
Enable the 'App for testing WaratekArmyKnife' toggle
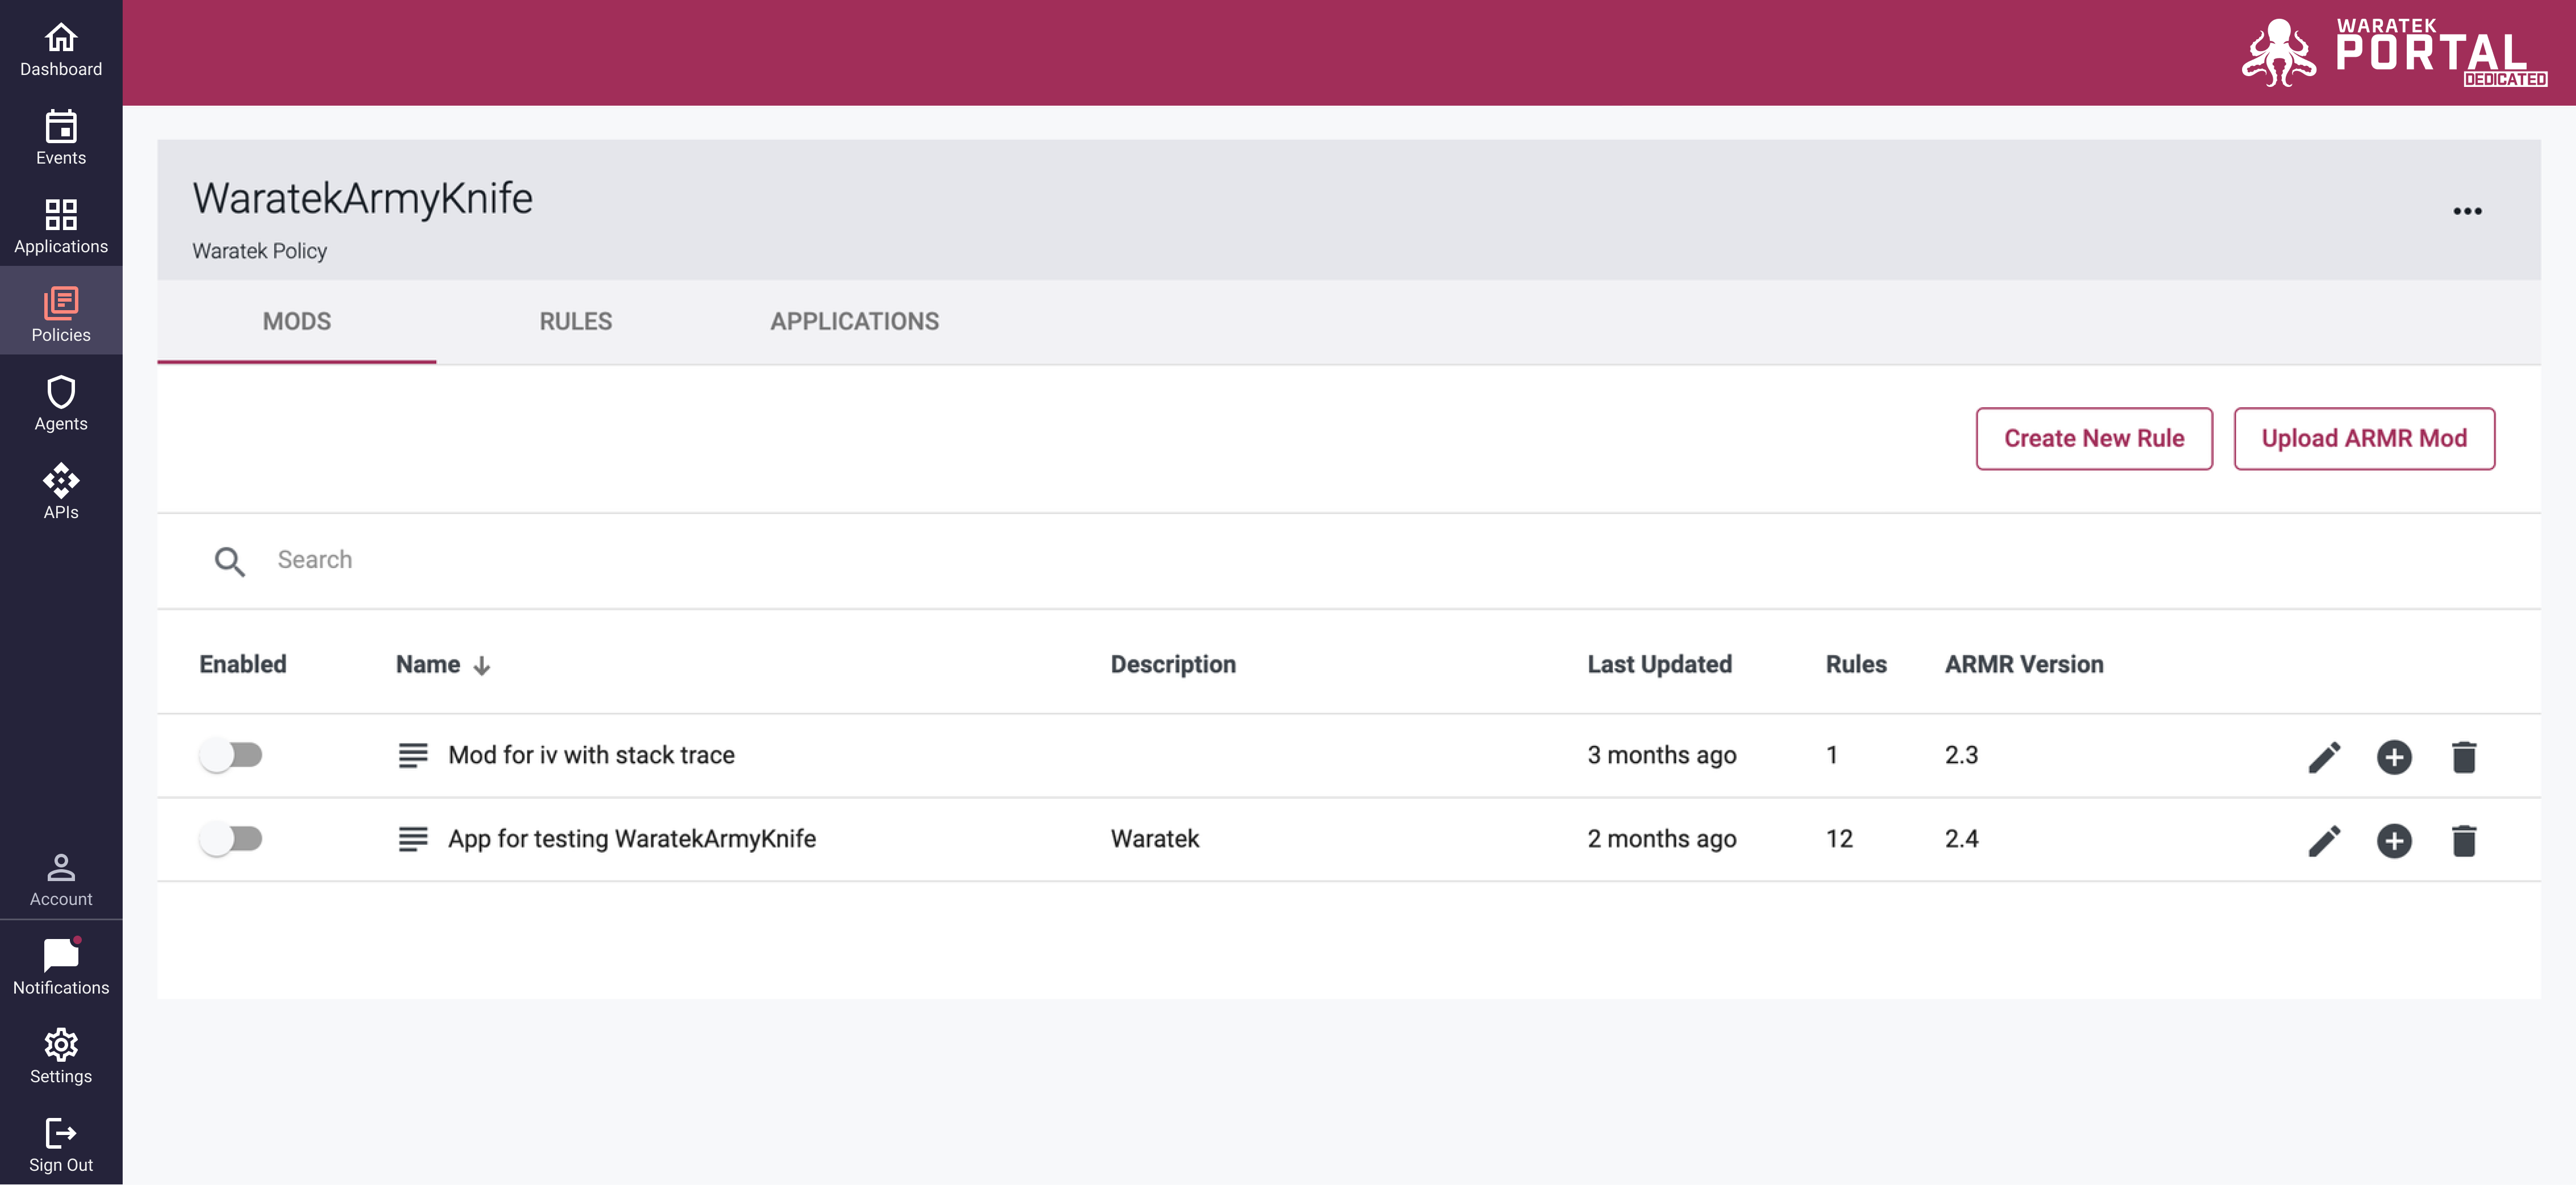tap(231, 839)
